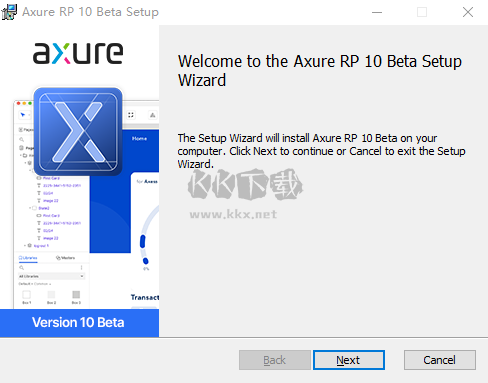Close the setup wizard window
The height and width of the screenshot is (383, 488).
[468, 12]
